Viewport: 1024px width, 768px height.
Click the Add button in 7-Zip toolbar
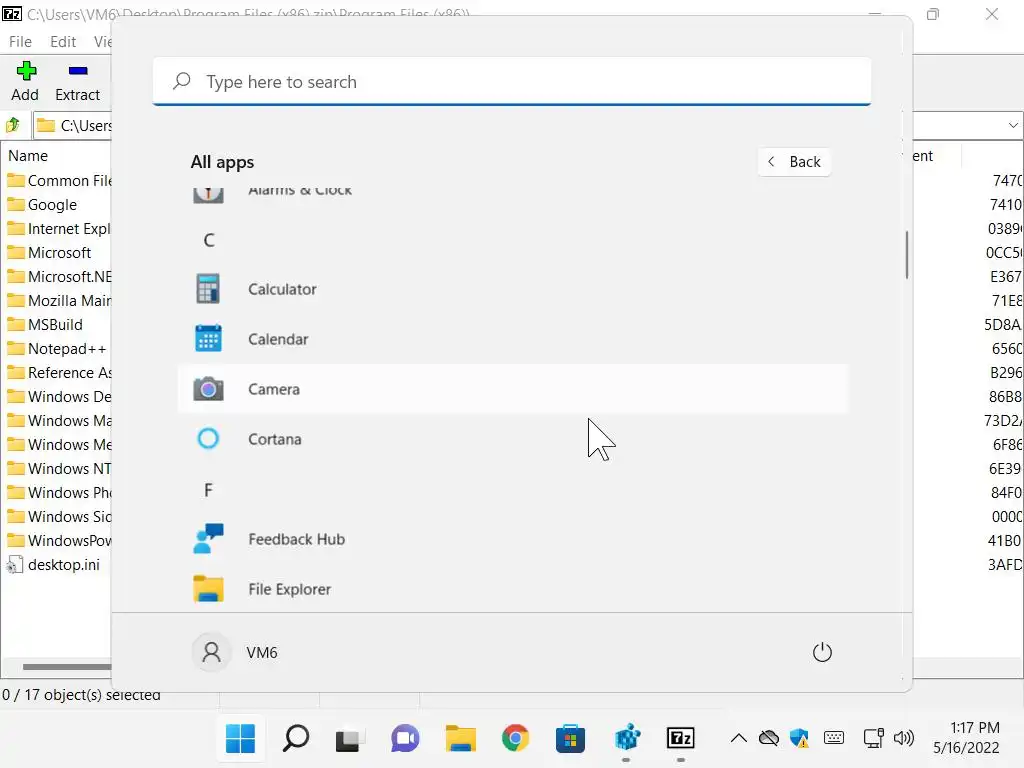[x=25, y=82]
